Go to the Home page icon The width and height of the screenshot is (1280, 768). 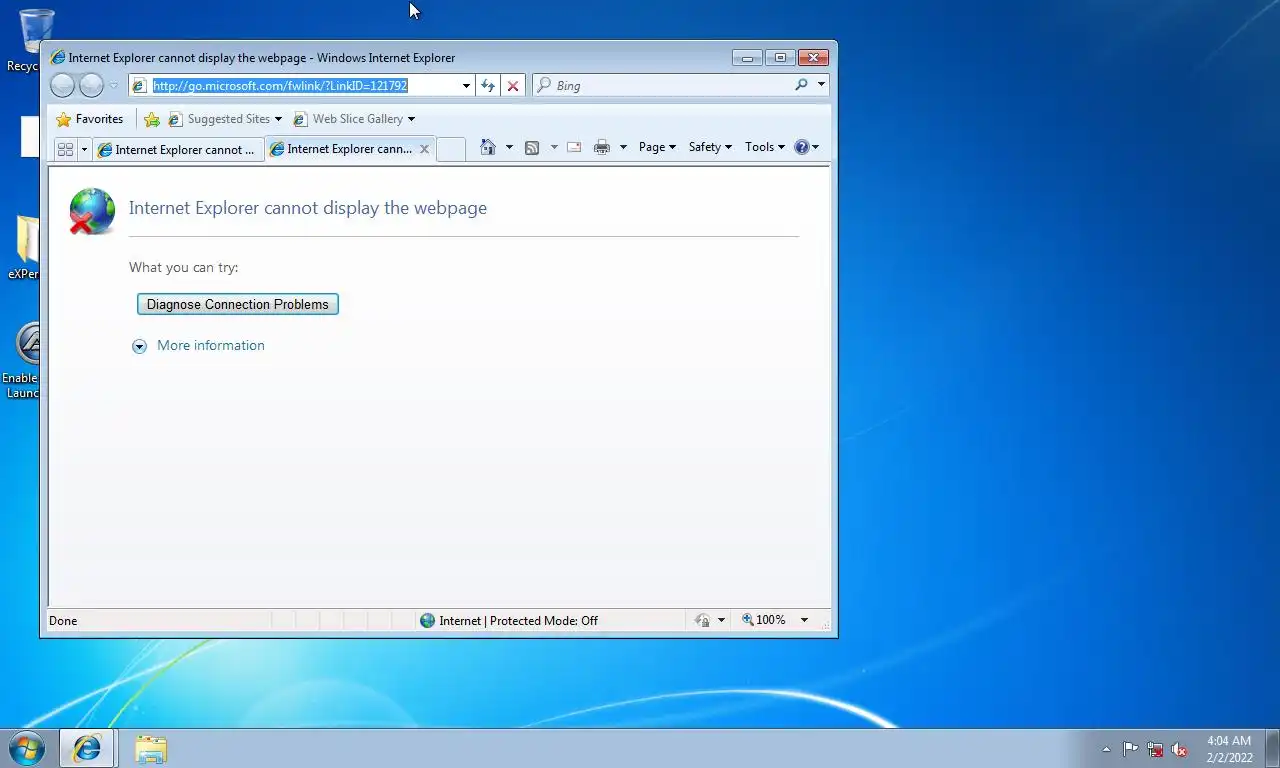(488, 147)
